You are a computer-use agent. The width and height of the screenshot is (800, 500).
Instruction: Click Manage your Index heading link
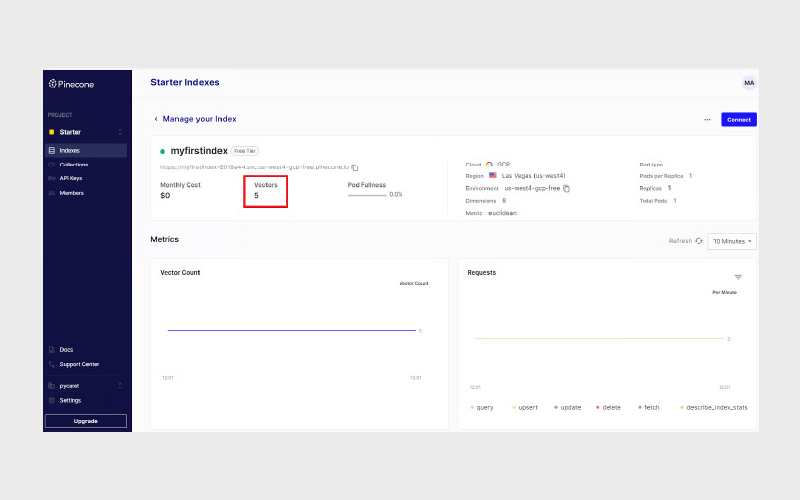click(x=199, y=119)
